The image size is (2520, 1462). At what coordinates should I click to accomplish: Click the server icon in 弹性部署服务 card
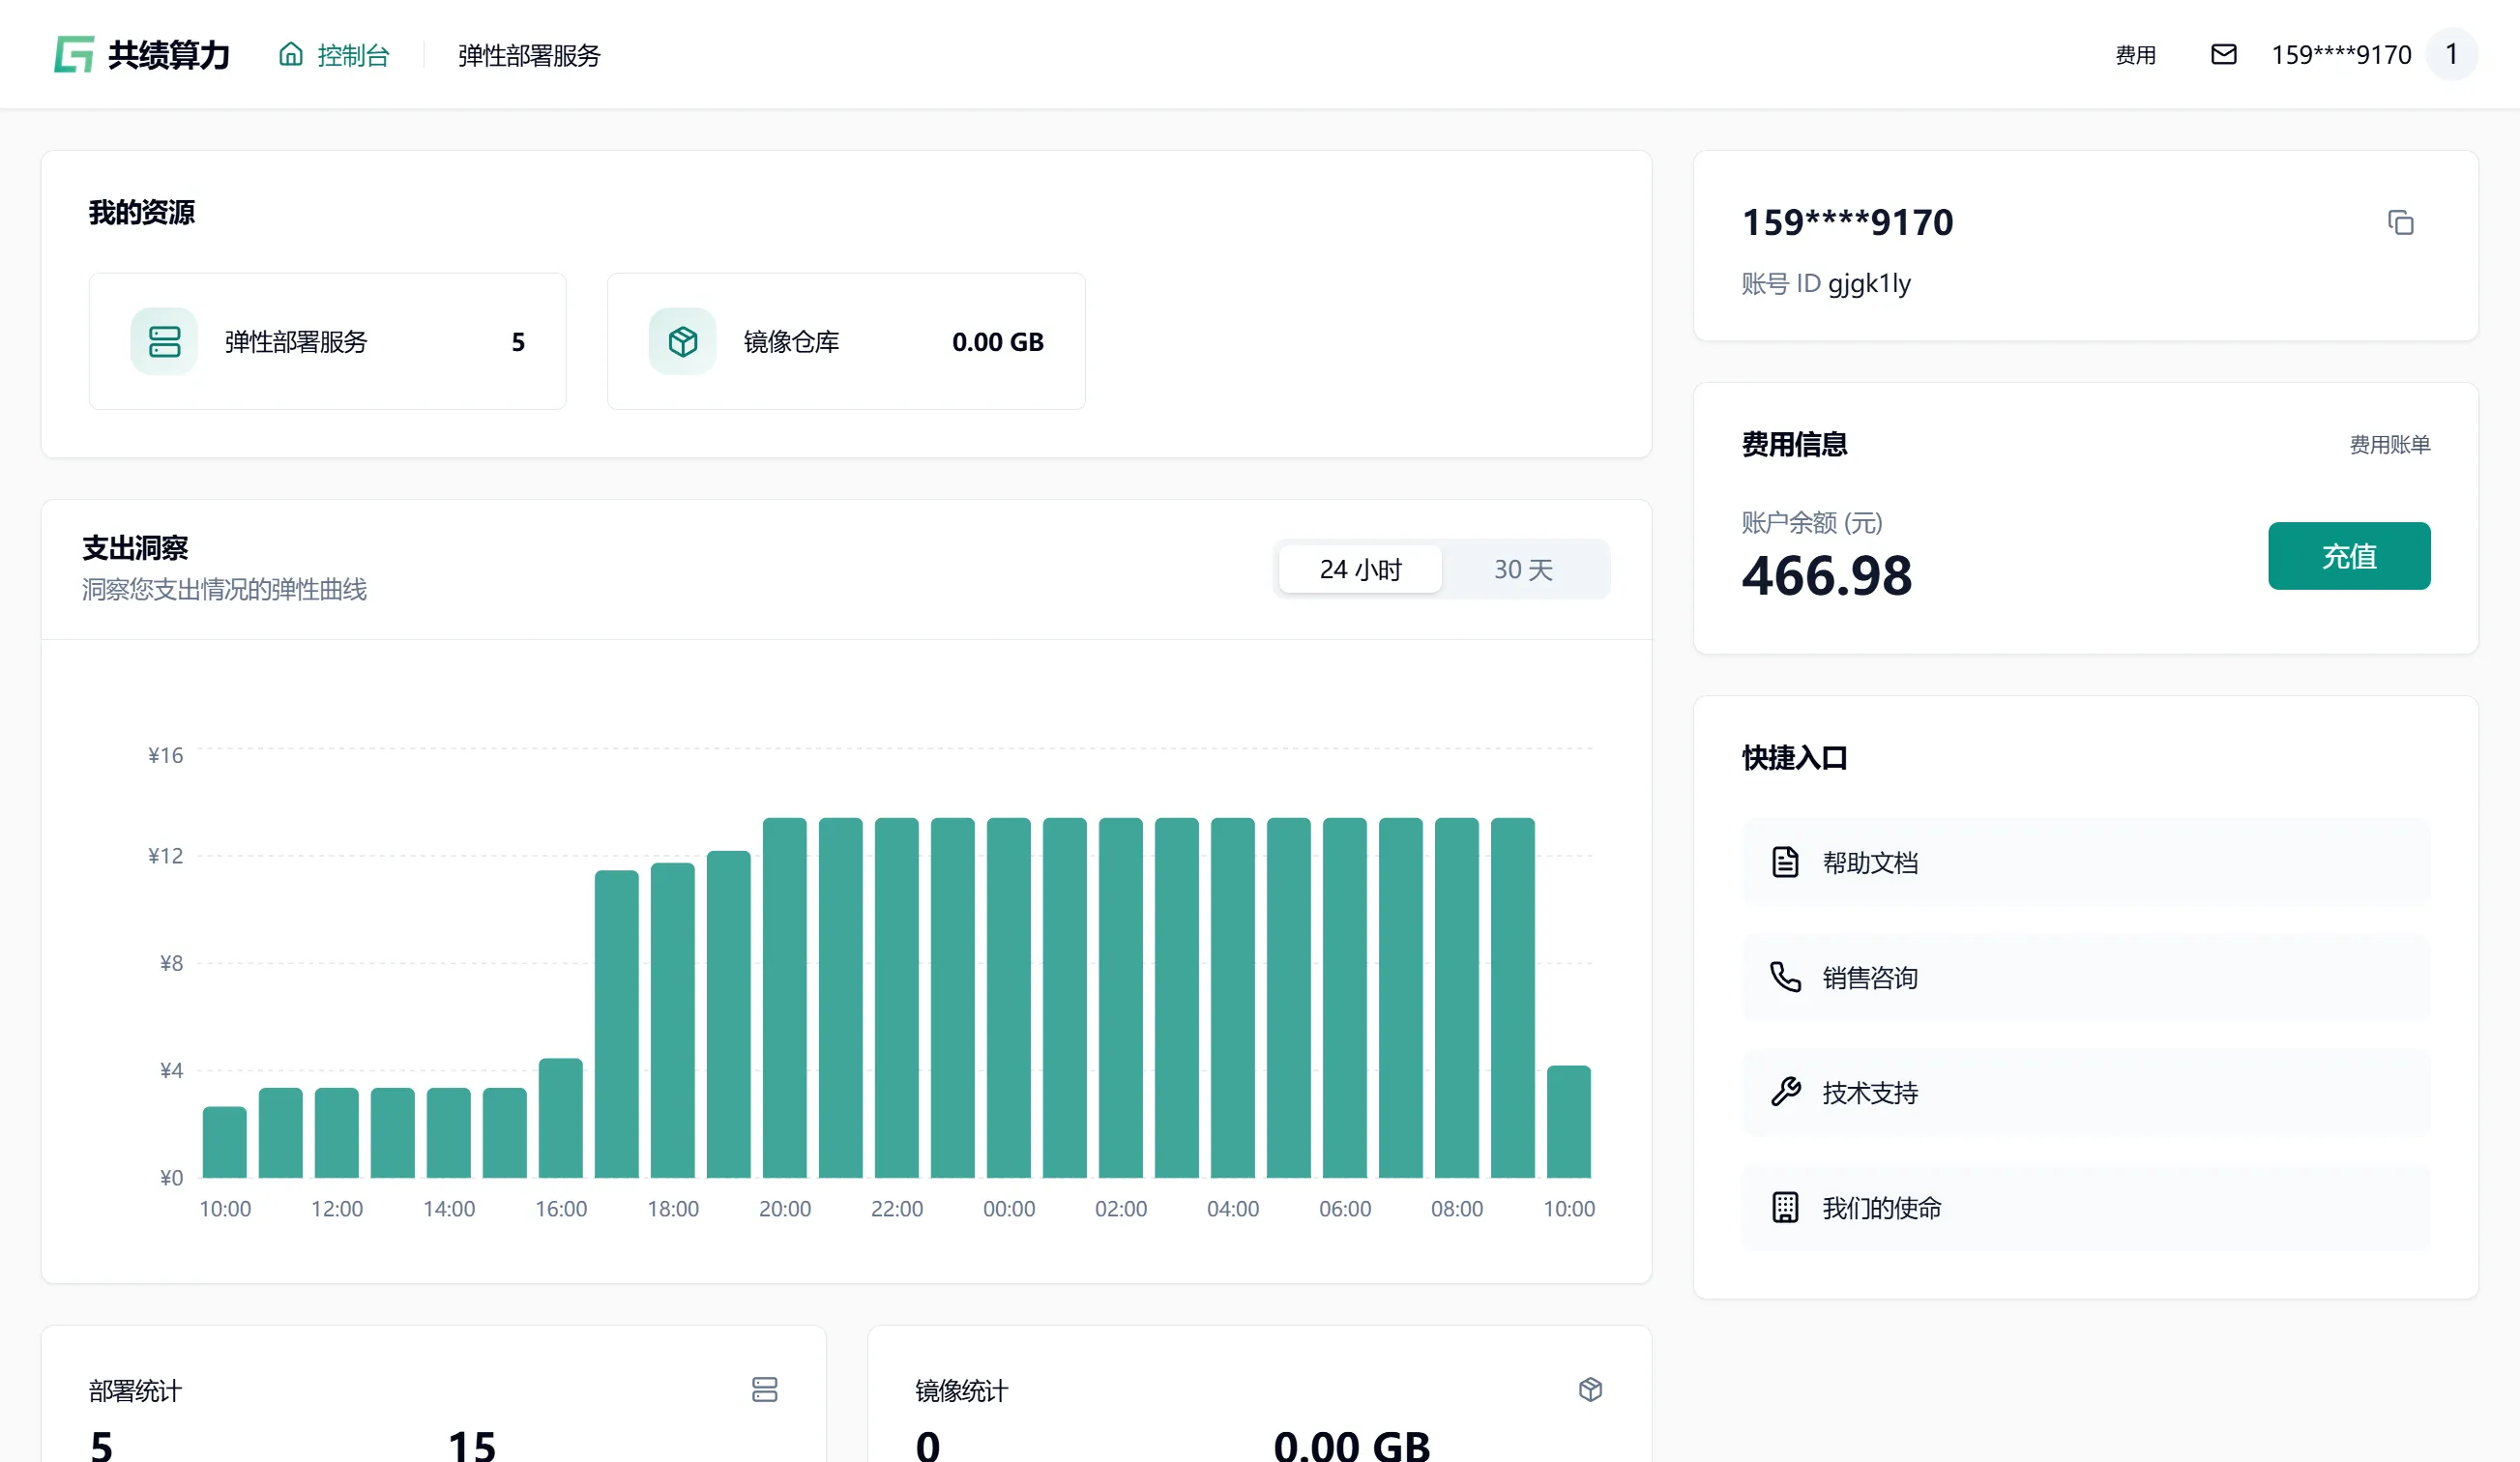click(x=164, y=341)
